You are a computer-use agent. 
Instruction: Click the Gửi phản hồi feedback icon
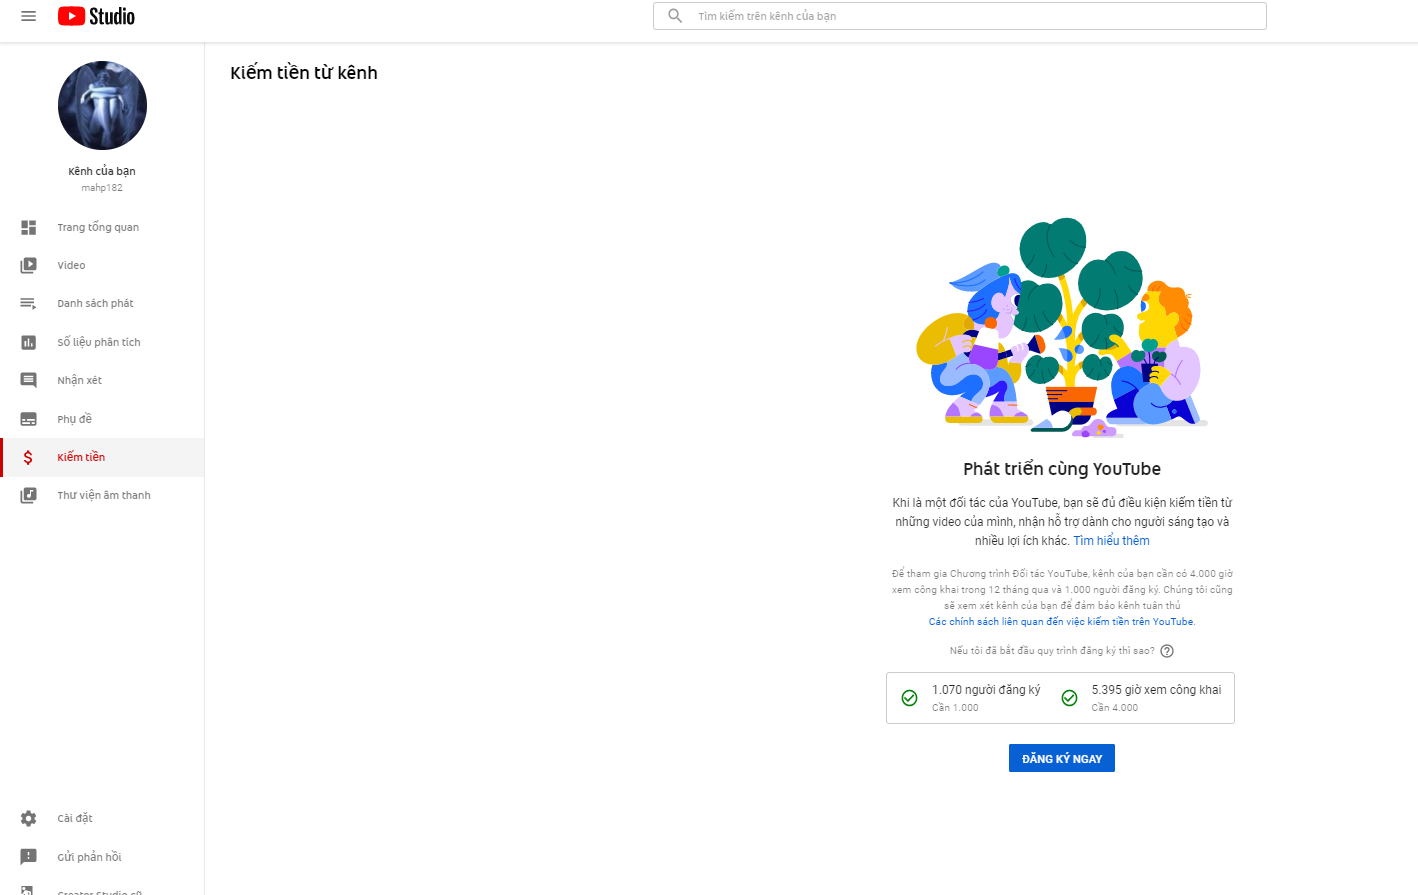[28, 857]
